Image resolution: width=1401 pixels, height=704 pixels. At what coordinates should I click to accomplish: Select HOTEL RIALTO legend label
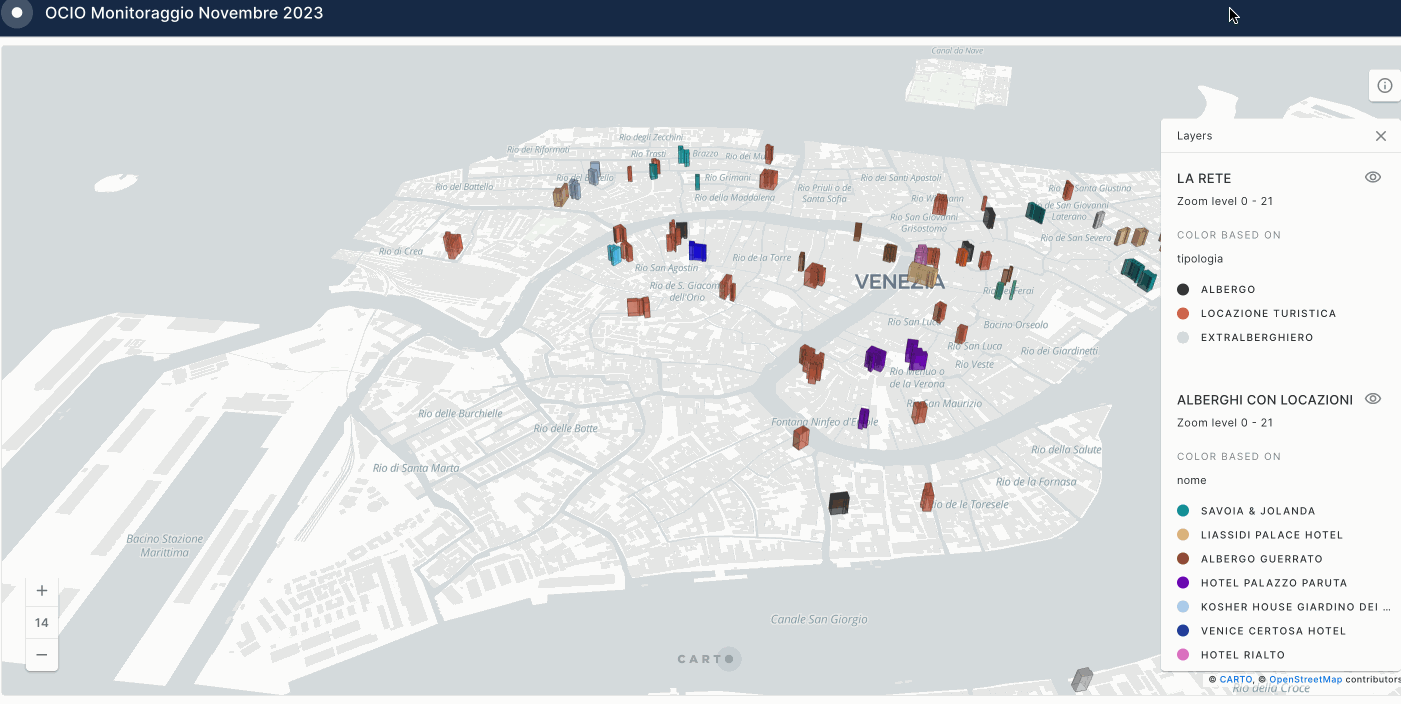point(1243,655)
